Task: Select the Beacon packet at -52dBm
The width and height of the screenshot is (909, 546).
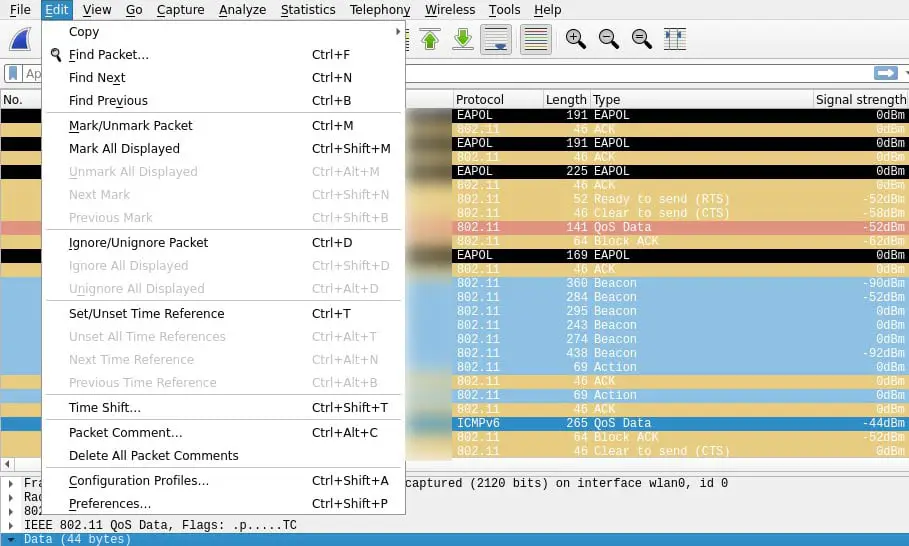Action: click(680, 297)
